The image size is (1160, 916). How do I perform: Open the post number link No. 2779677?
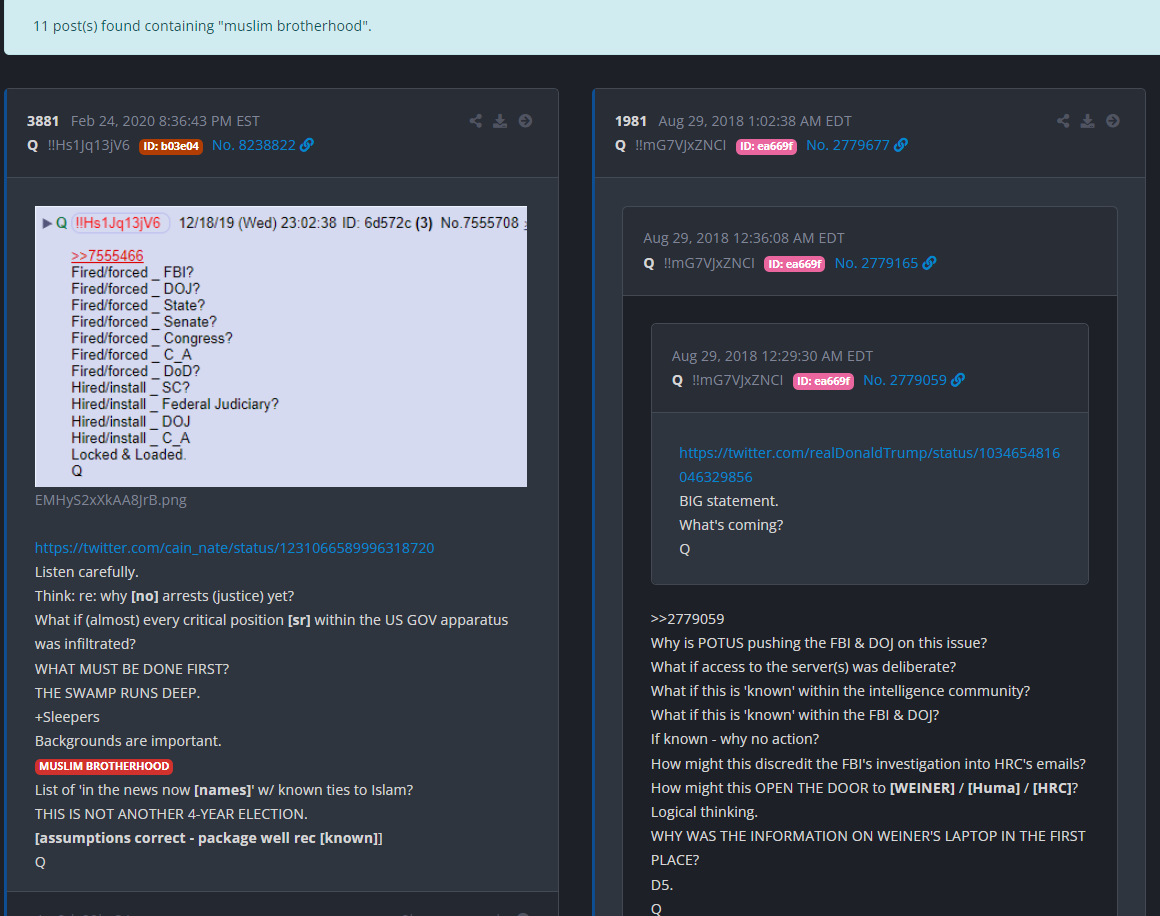(848, 145)
